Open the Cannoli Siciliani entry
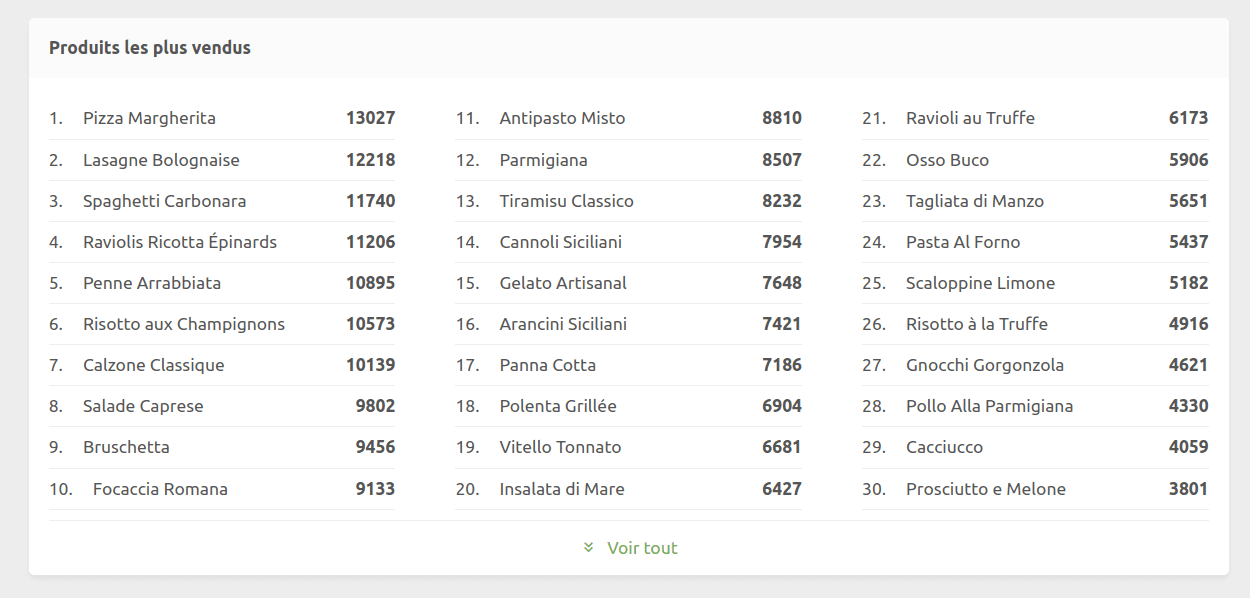 tap(561, 242)
